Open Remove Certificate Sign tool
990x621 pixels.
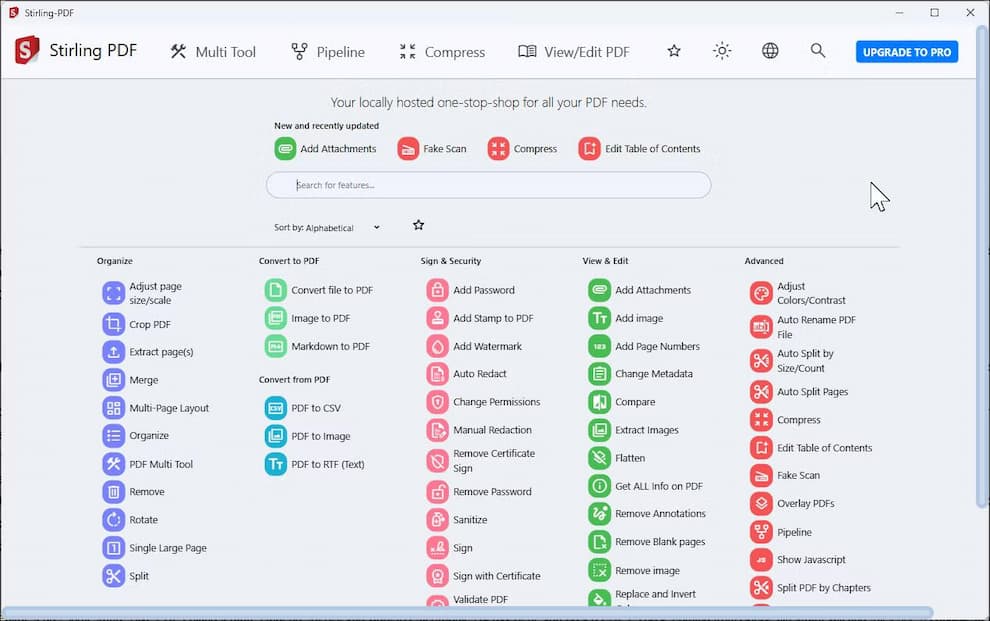point(481,461)
